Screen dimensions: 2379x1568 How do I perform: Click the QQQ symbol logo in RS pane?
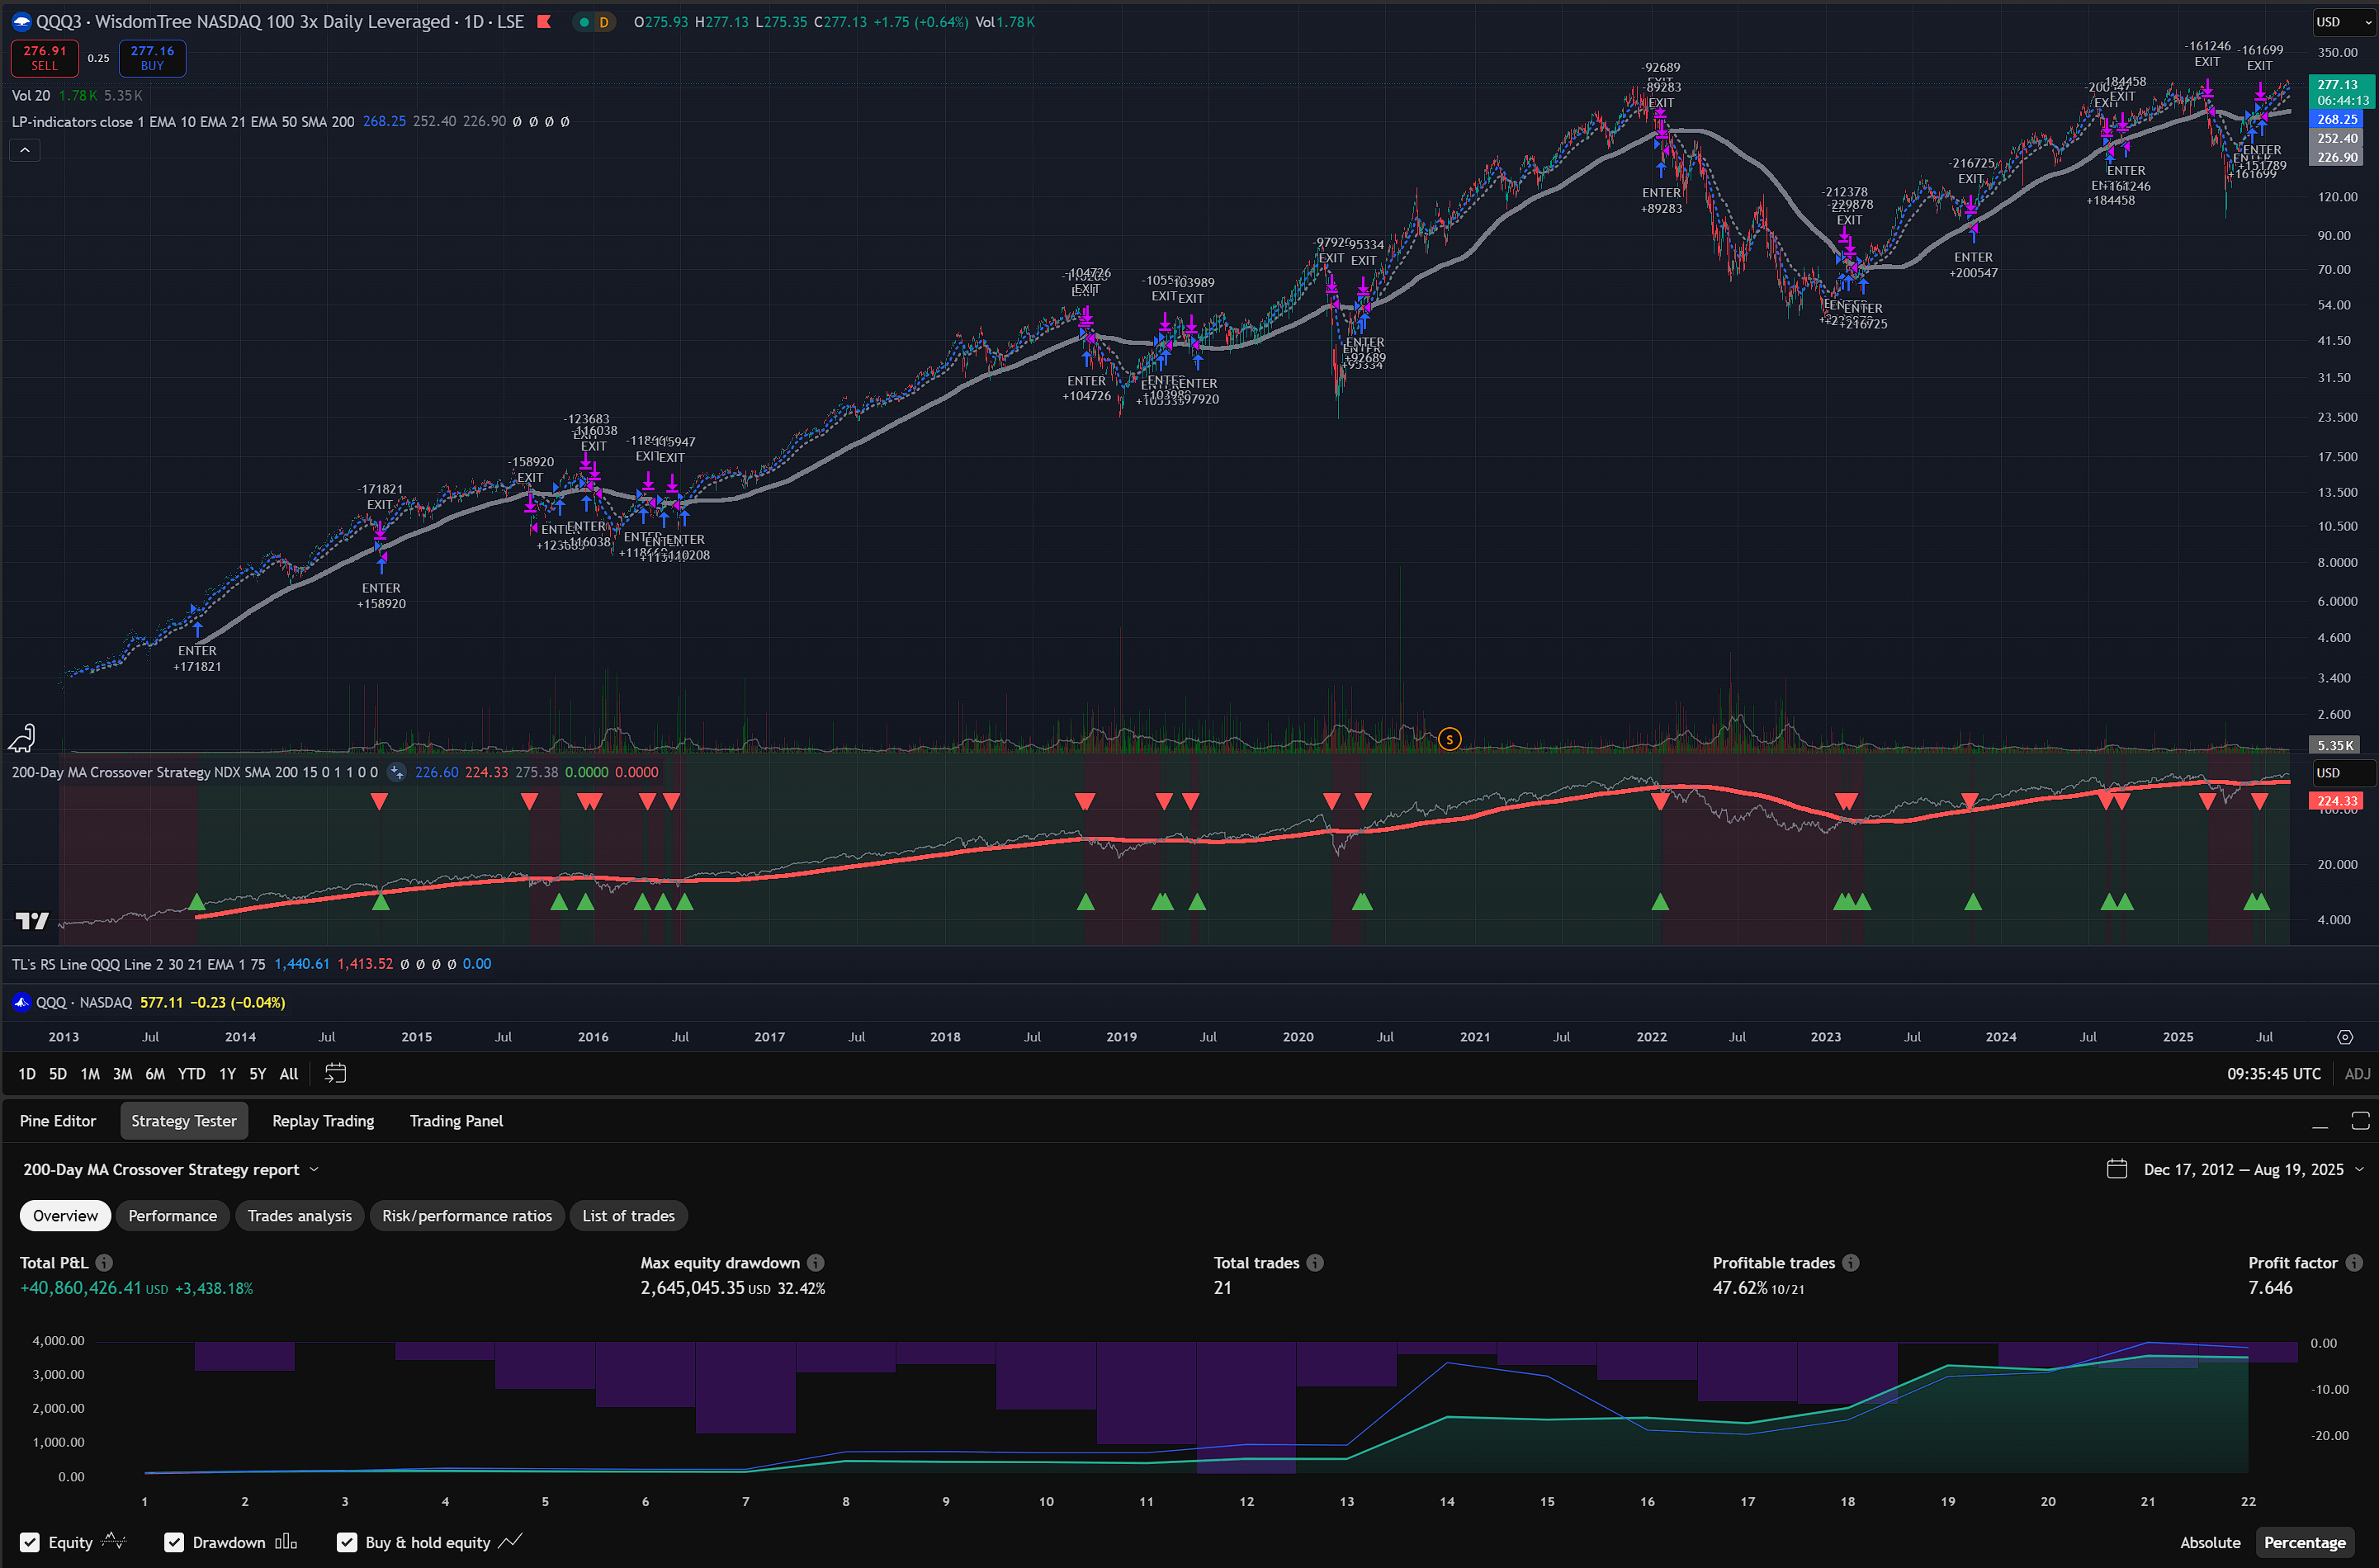21,1002
